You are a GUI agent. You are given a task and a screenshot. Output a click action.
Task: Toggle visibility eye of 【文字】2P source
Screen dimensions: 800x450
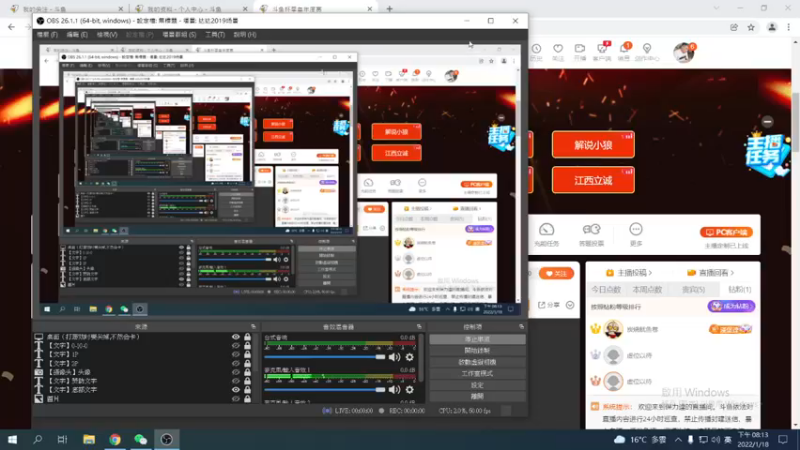pos(236,363)
